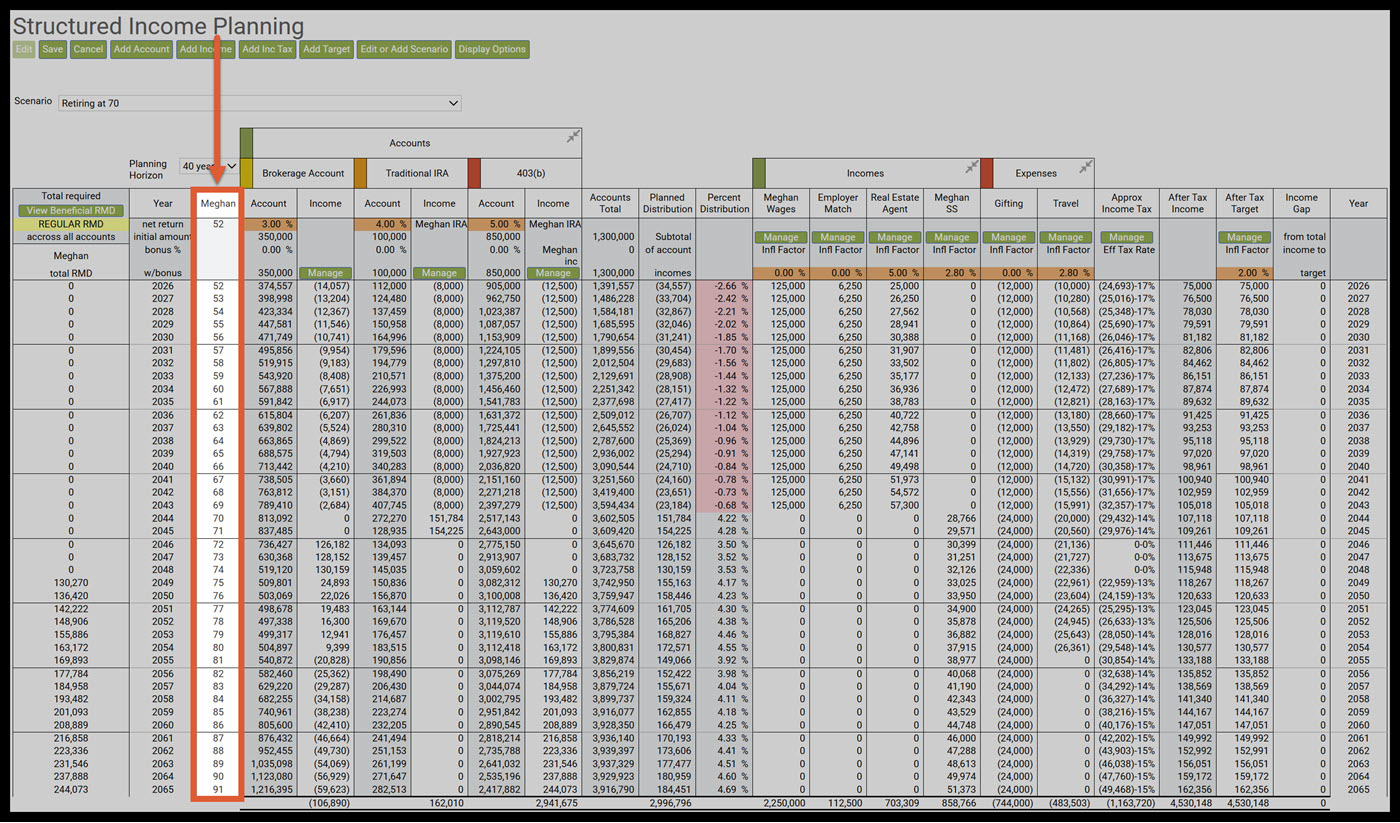Click Manage for Travel expense
Viewport: 1400px width, 823px height.
pyautogui.click(x=1066, y=237)
